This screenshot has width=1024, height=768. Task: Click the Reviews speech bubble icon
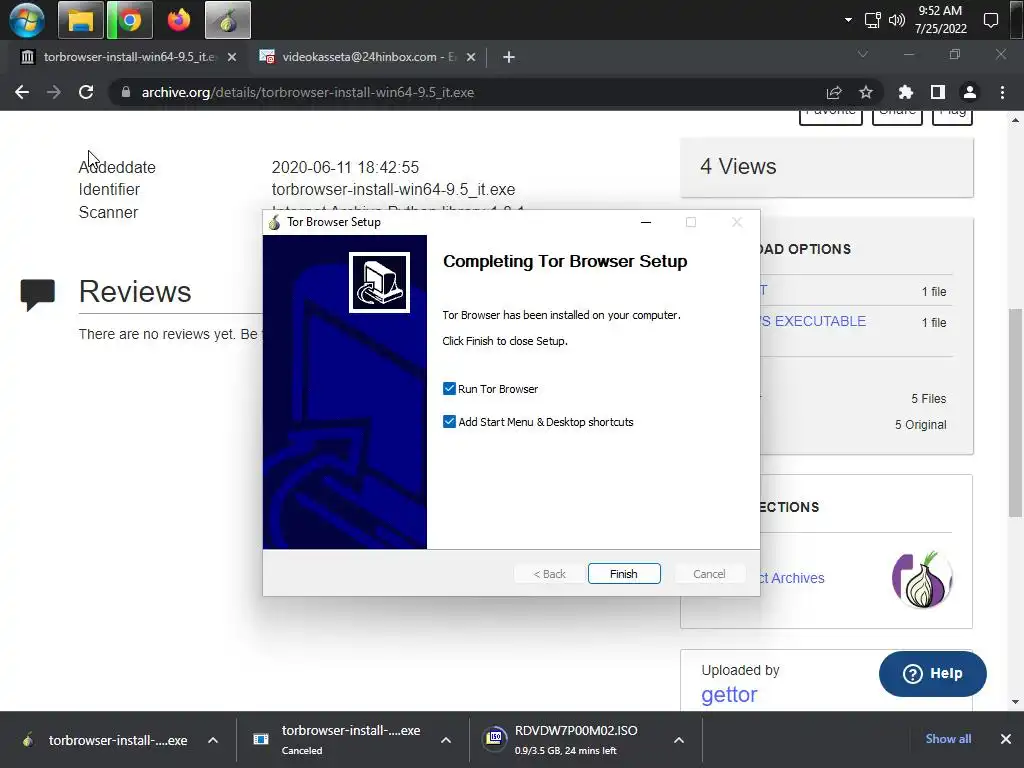pos(37,294)
